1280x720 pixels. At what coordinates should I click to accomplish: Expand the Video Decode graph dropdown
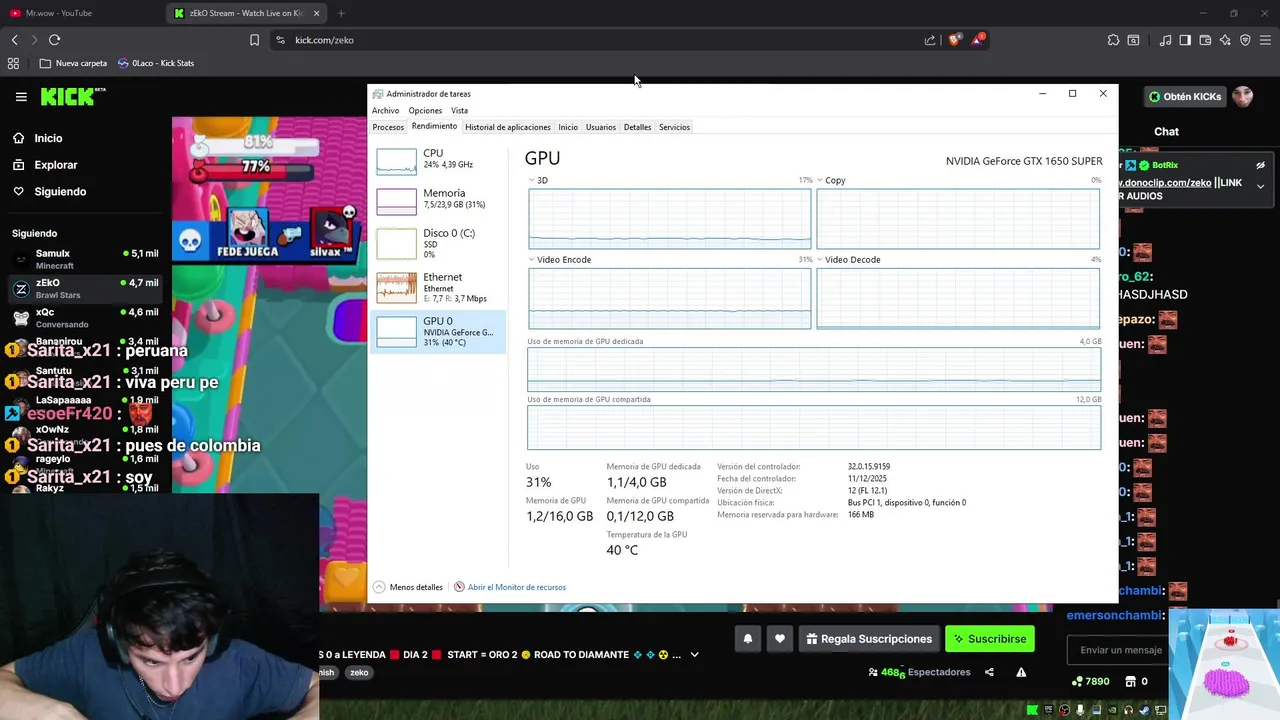(820, 260)
